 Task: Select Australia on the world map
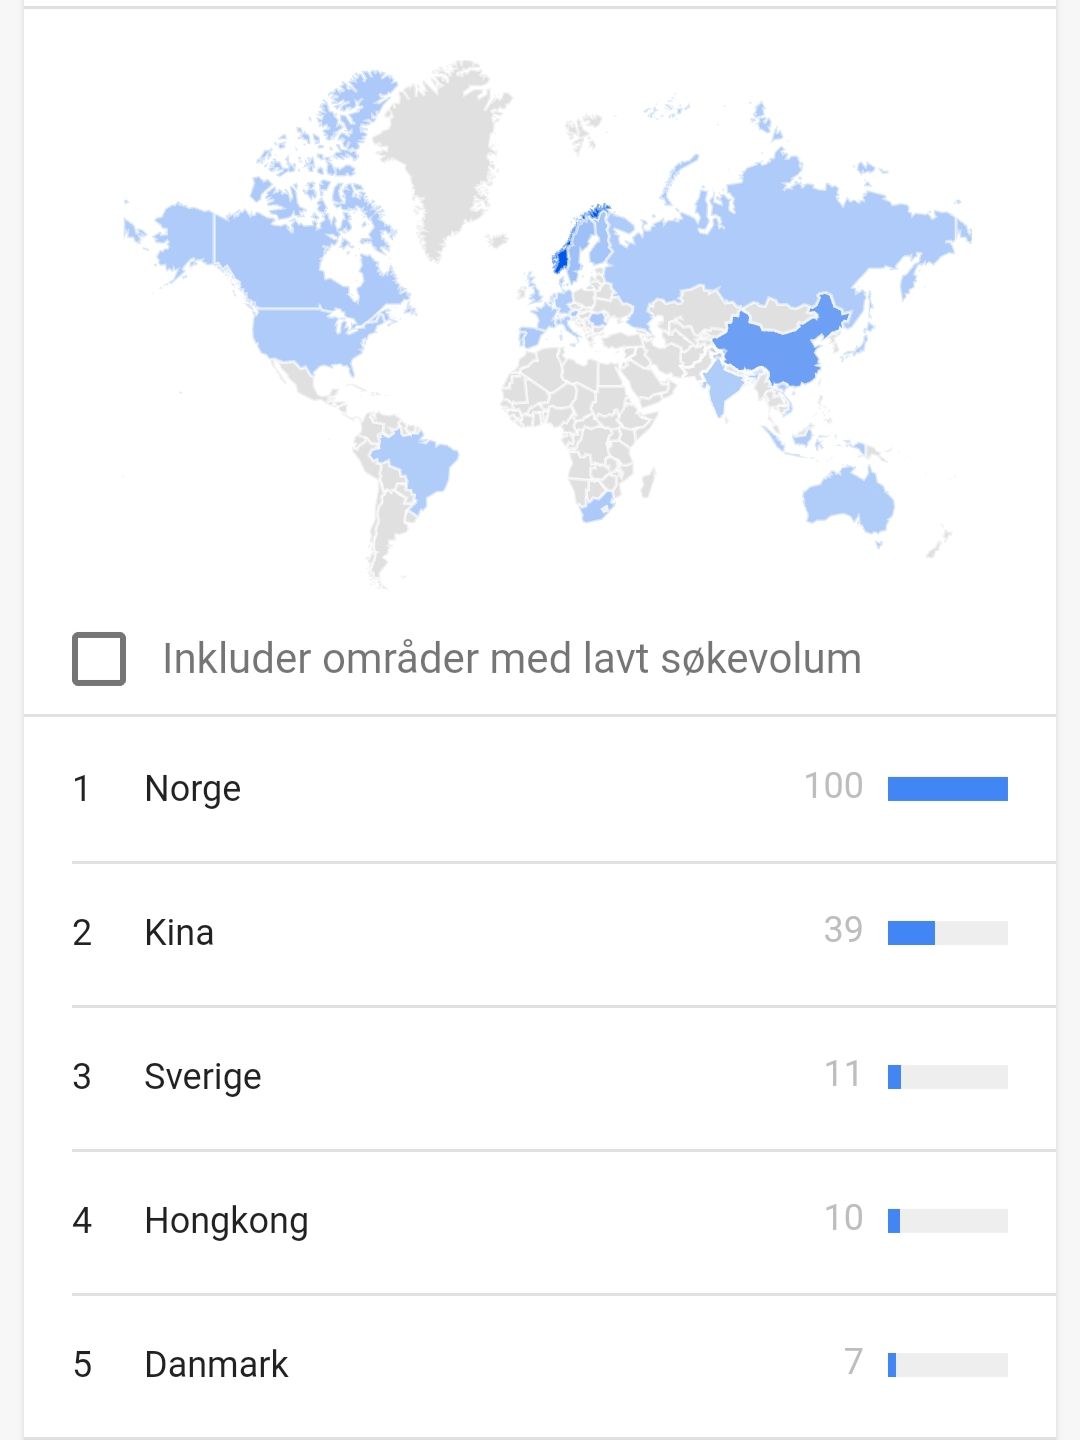(850, 500)
